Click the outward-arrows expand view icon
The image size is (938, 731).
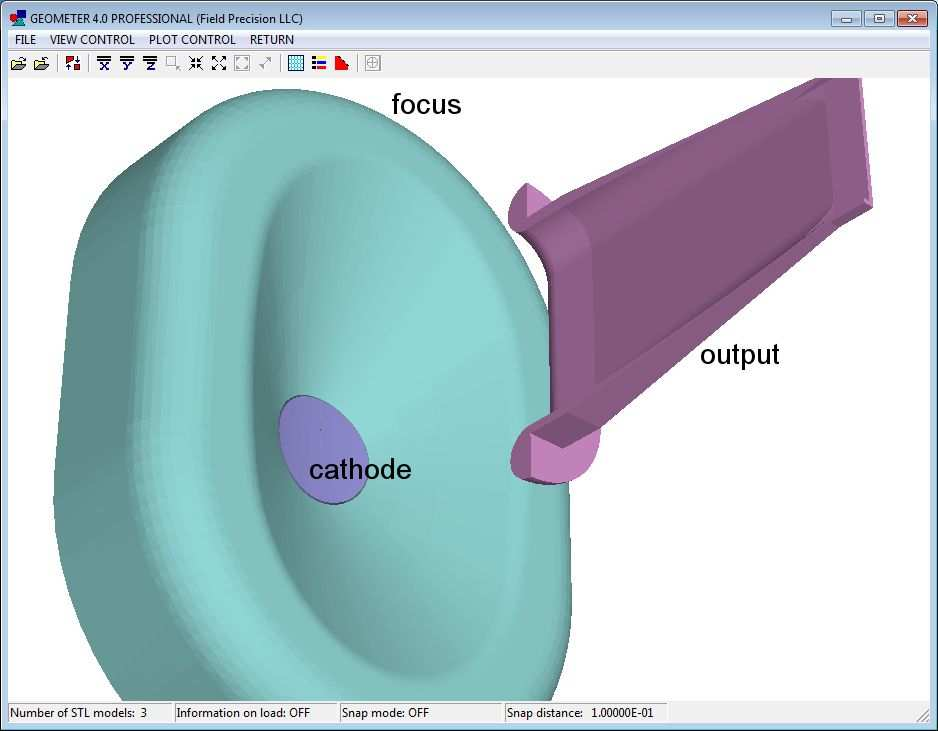219,63
